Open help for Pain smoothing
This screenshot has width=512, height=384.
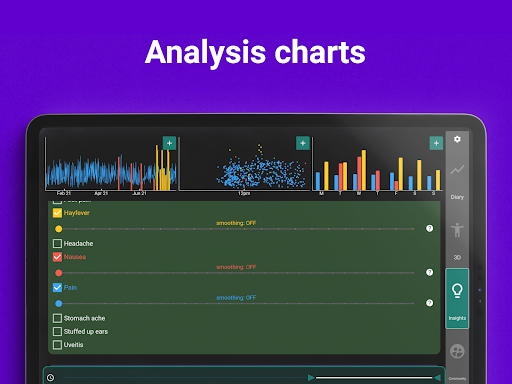click(430, 303)
